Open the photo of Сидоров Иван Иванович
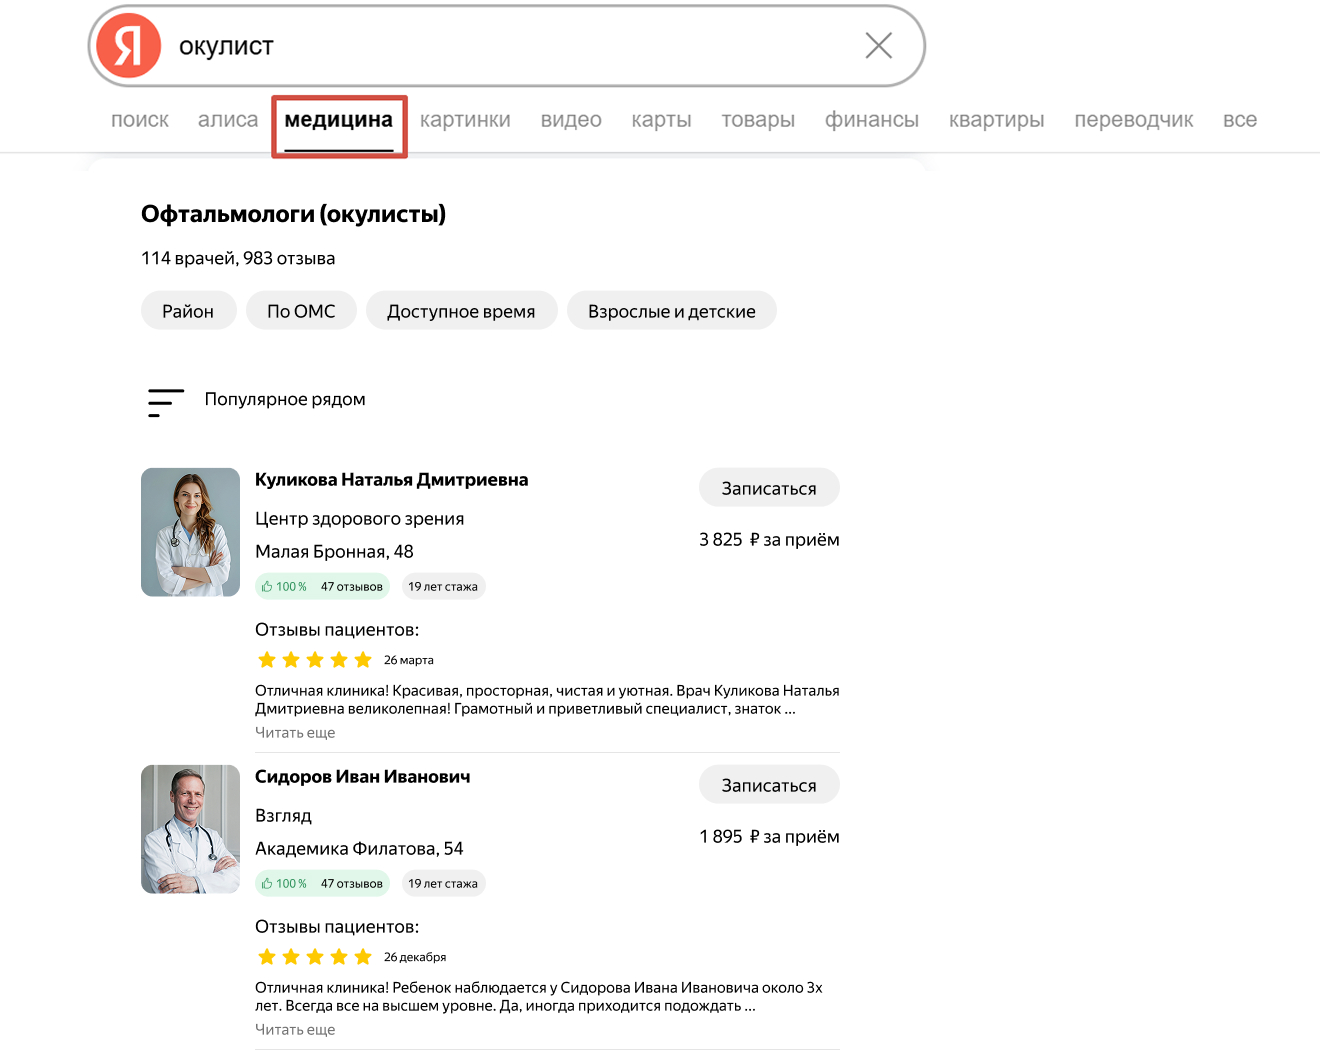Image resolution: width=1320 pixels, height=1050 pixels. click(x=190, y=829)
